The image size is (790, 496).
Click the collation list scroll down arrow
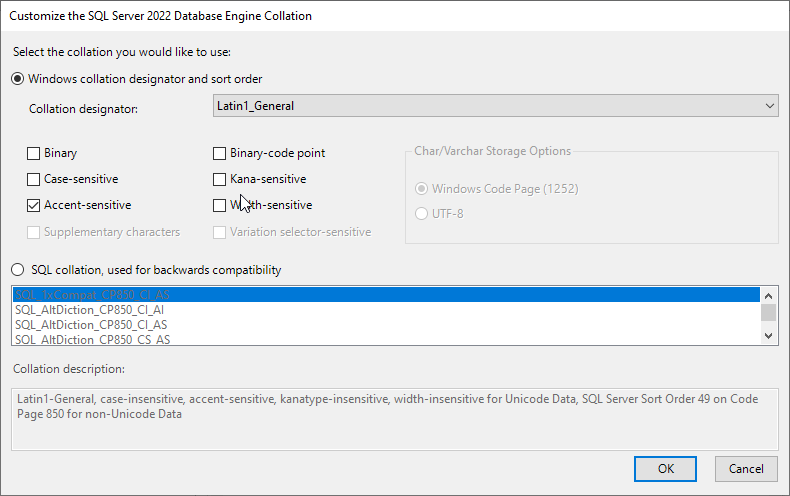coord(768,337)
